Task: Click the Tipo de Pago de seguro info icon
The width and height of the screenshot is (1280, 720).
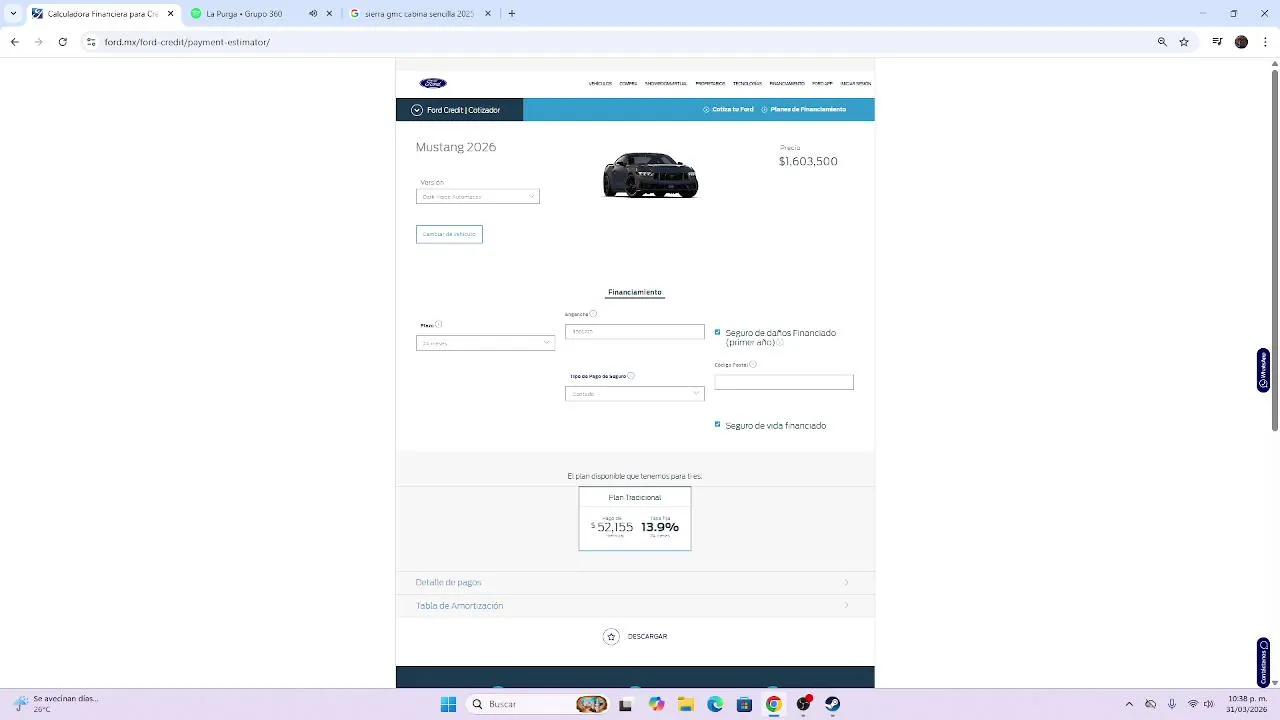Action: [x=631, y=376]
